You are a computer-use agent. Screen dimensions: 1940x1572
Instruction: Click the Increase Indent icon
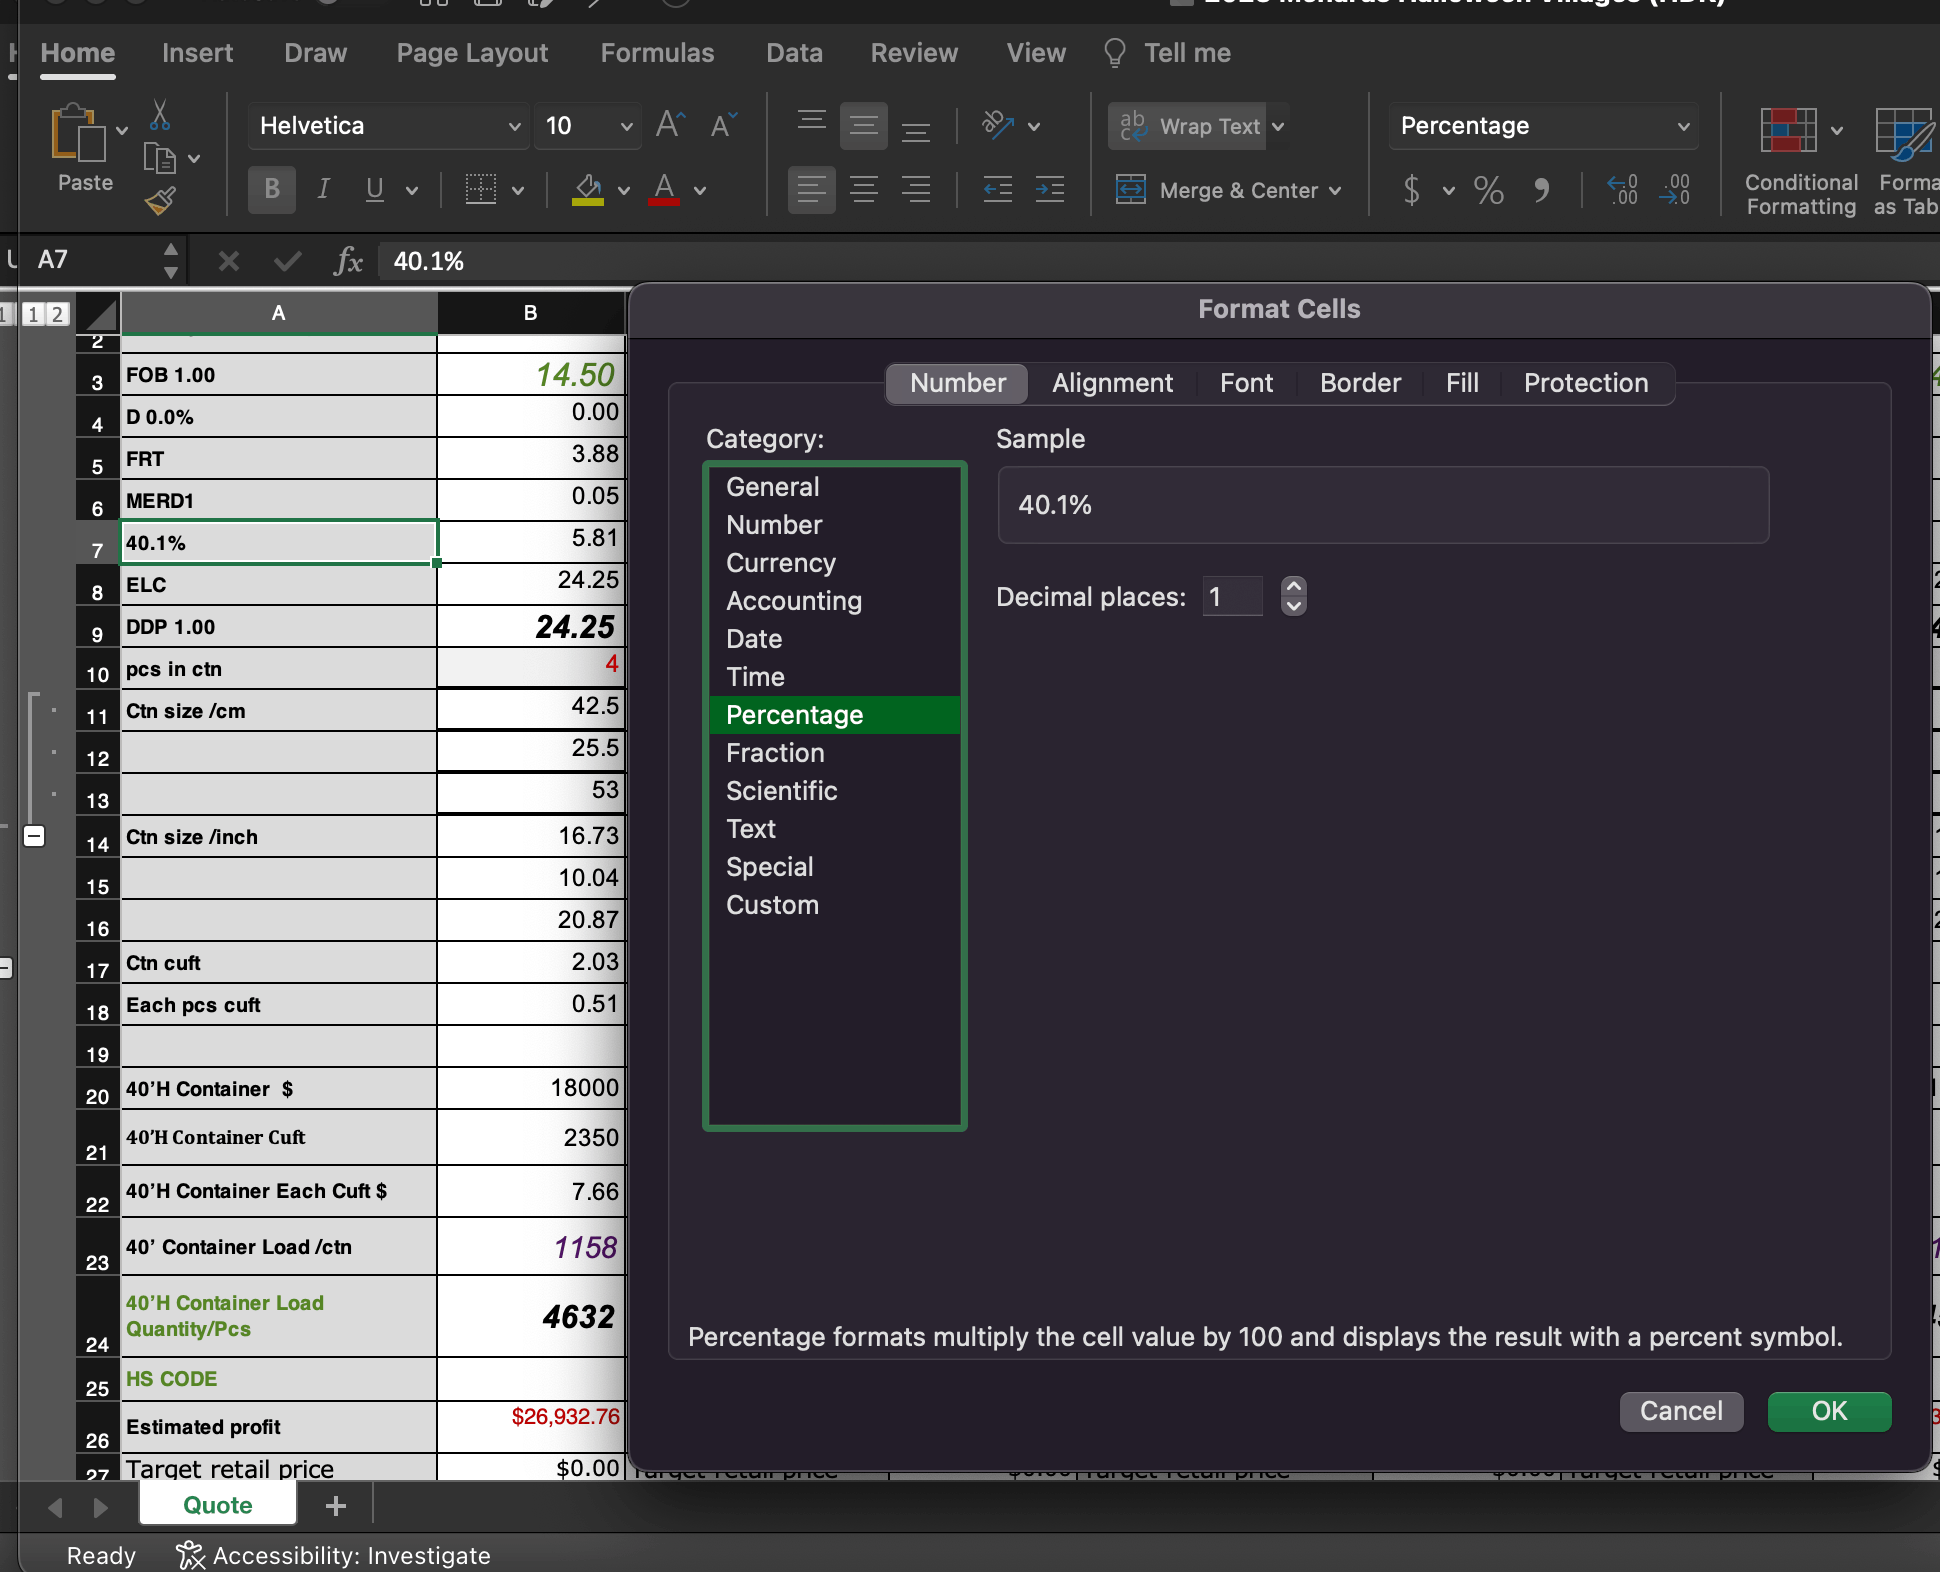click(x=1050, y=189)
